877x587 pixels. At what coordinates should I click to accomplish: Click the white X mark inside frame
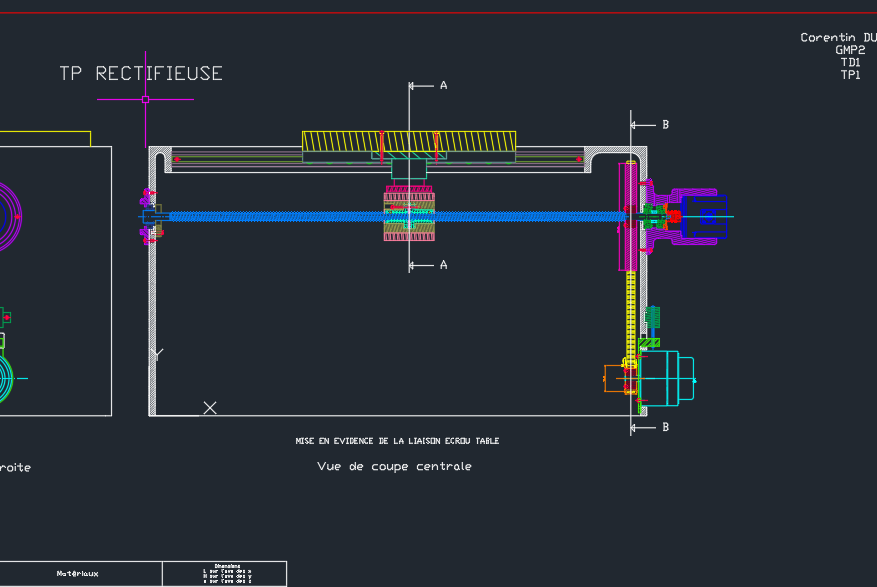pyautogui.click(x=210, y=407)
